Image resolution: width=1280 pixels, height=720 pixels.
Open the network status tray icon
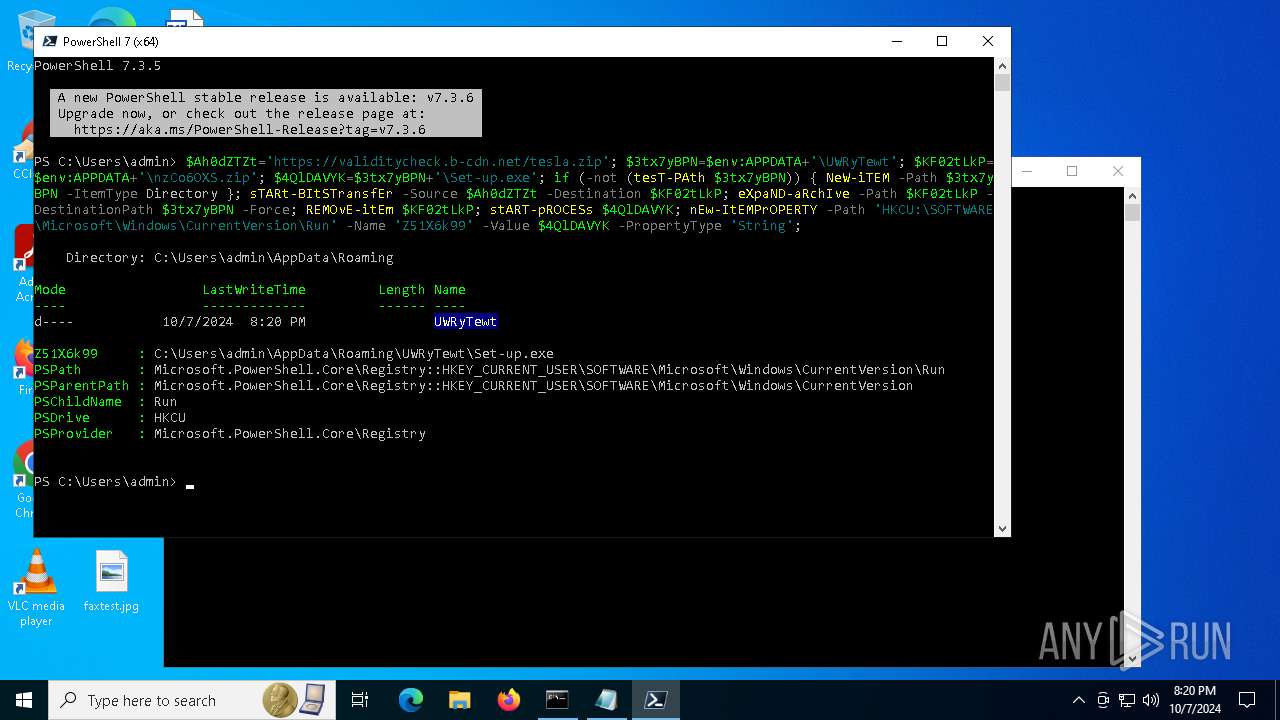1127,700
